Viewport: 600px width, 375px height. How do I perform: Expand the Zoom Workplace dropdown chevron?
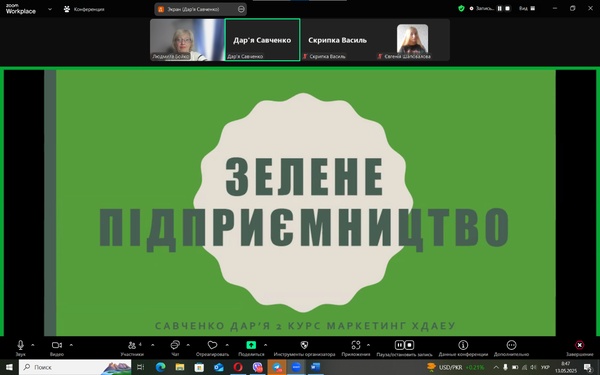click(50, 9)
